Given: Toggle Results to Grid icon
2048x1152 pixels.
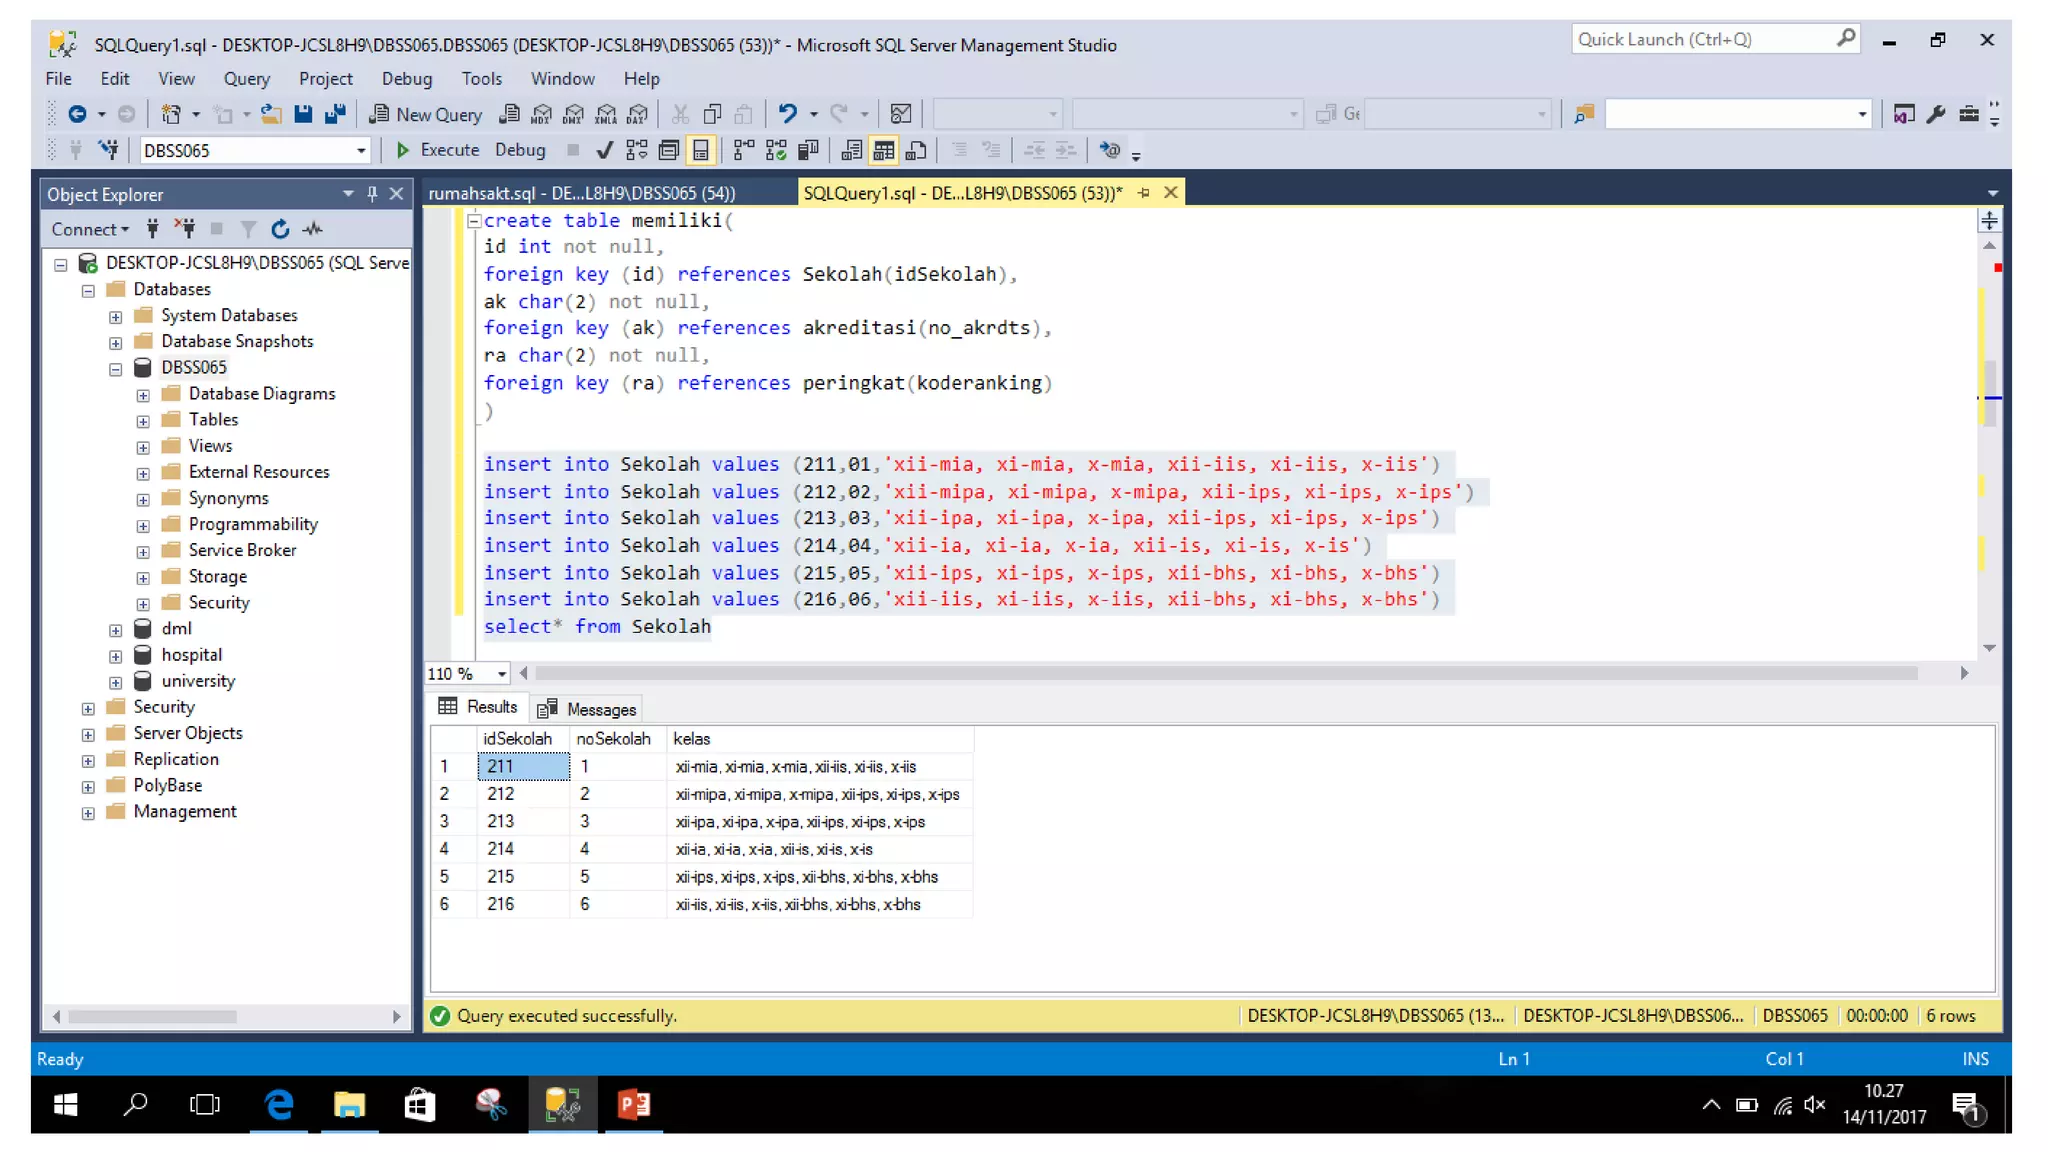Looking at the screenshot, I should [x=883, y=150].
